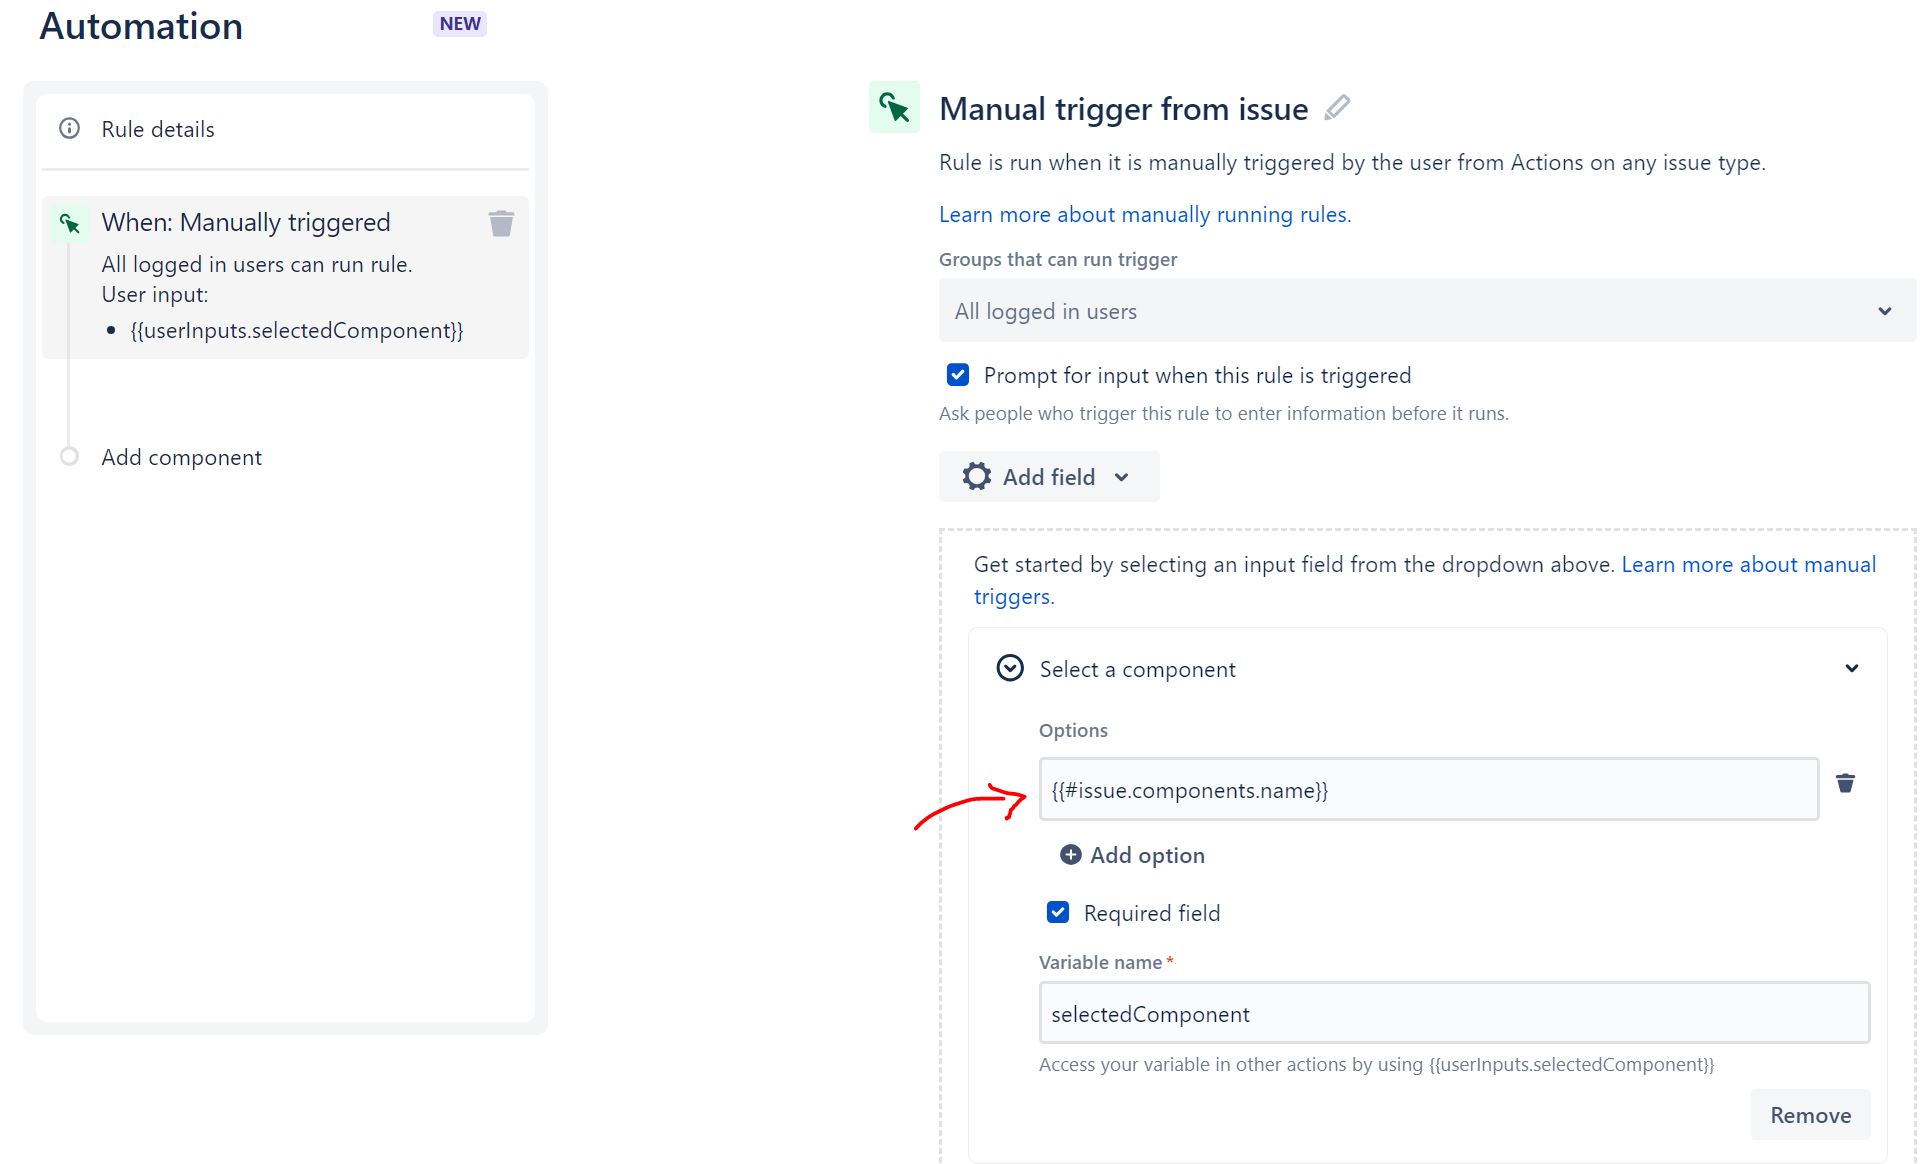Toggle the Required field checkbox
The image size is (1922, 1164).
click(x=1057, y=912)
